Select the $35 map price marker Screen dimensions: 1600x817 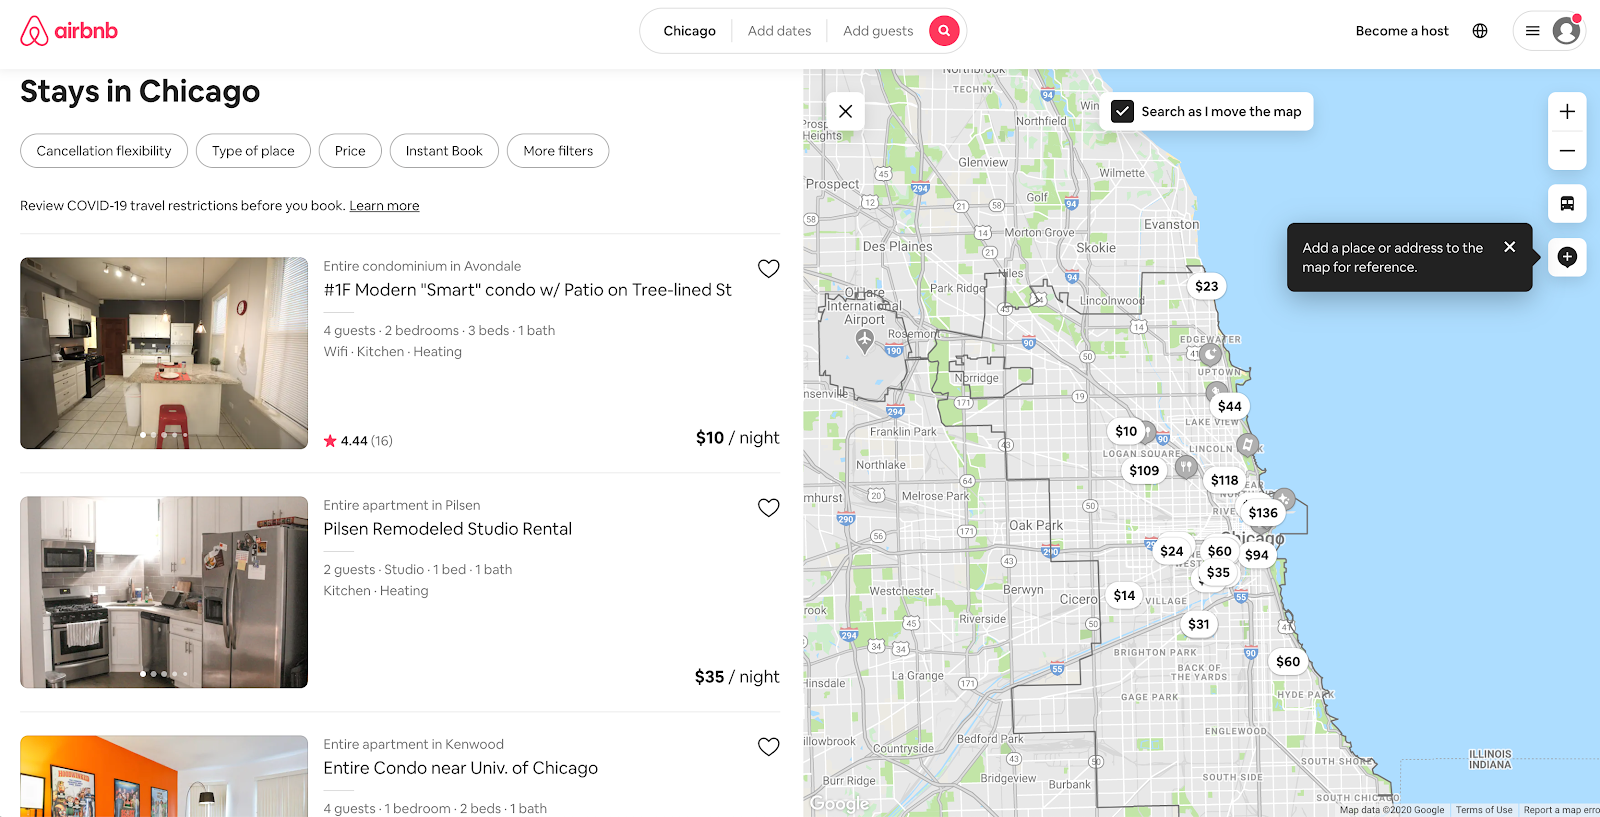pyautogui.click(x=1218, y=573)
